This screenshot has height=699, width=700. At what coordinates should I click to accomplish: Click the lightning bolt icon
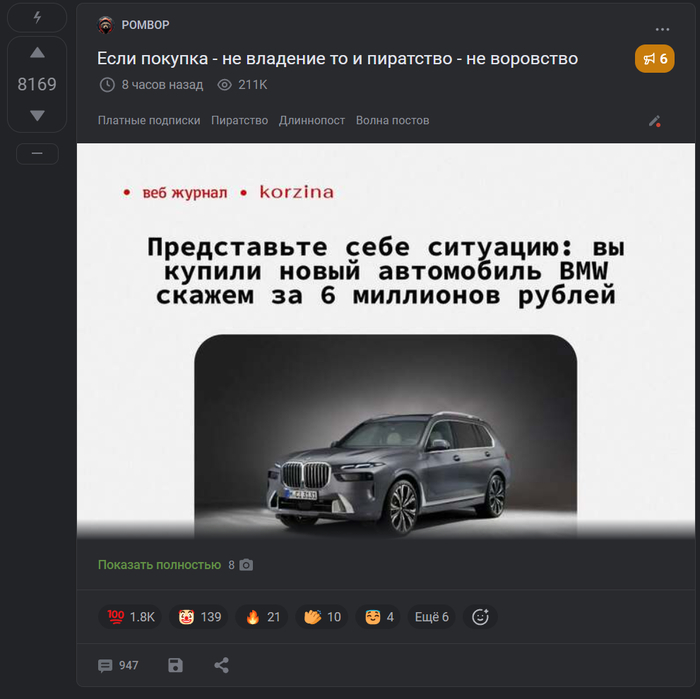coord(37,17)
